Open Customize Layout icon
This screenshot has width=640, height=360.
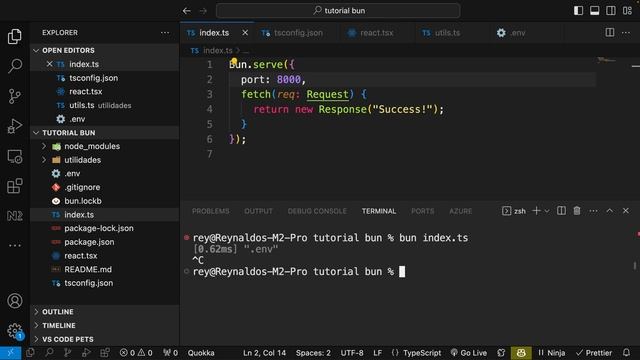click(627, 11)
